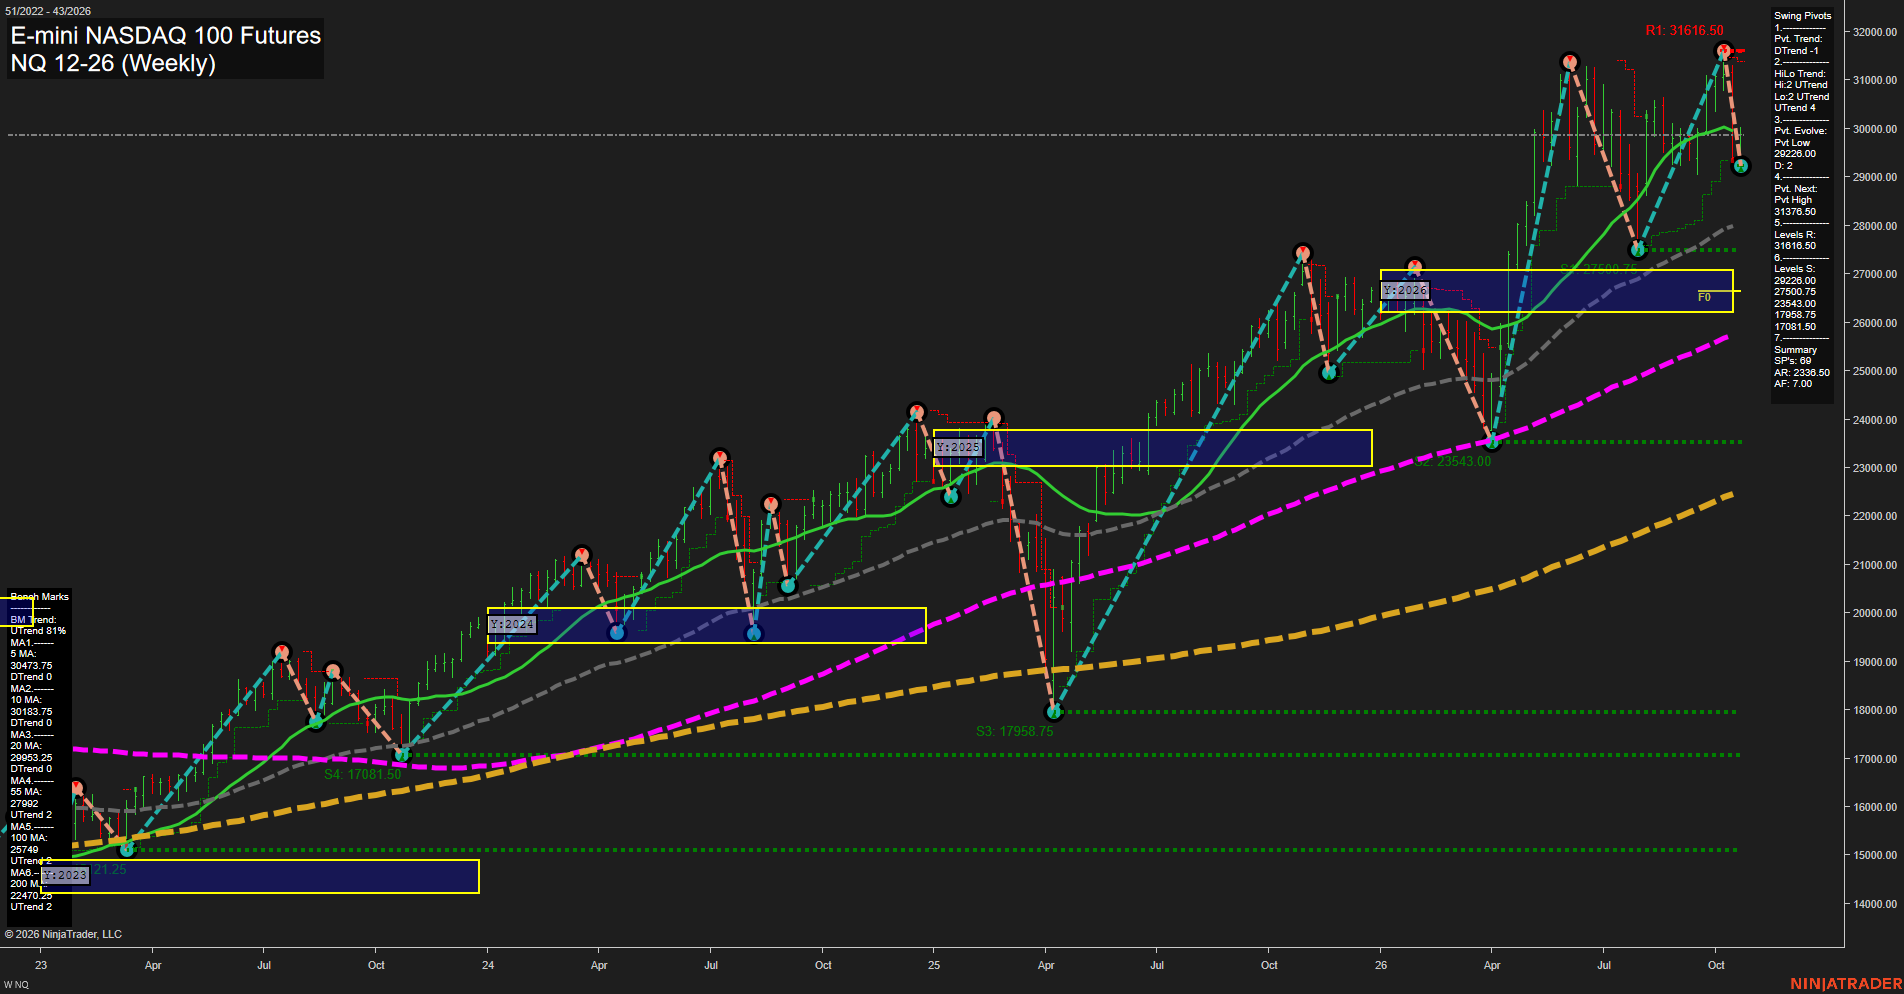Click the 26 year label on time axis
The width and height of the screenshot is (1904, 994).
pos(1381,965)
